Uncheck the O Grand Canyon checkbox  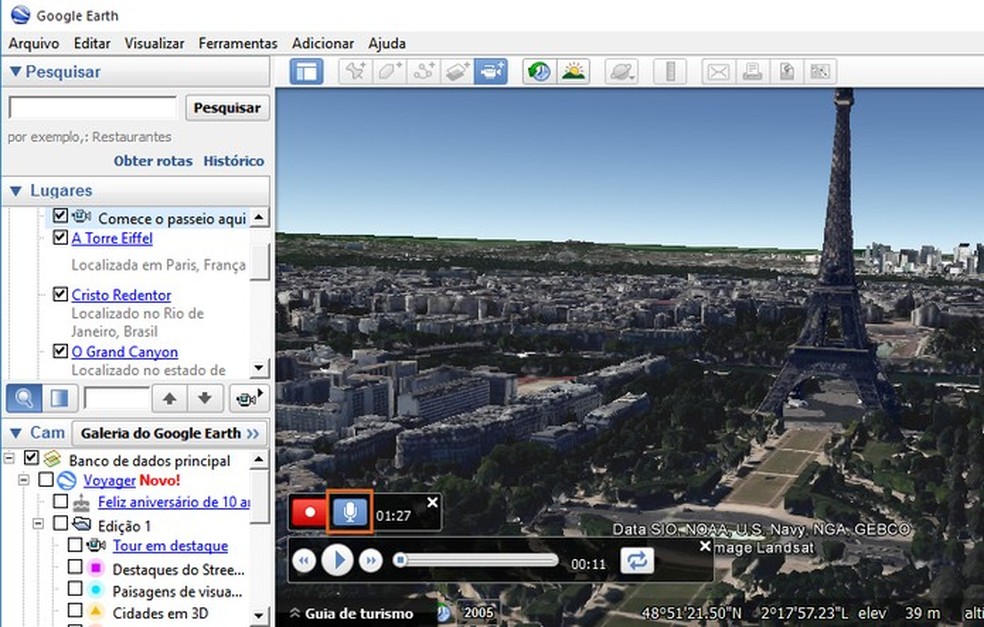(60, 352)
